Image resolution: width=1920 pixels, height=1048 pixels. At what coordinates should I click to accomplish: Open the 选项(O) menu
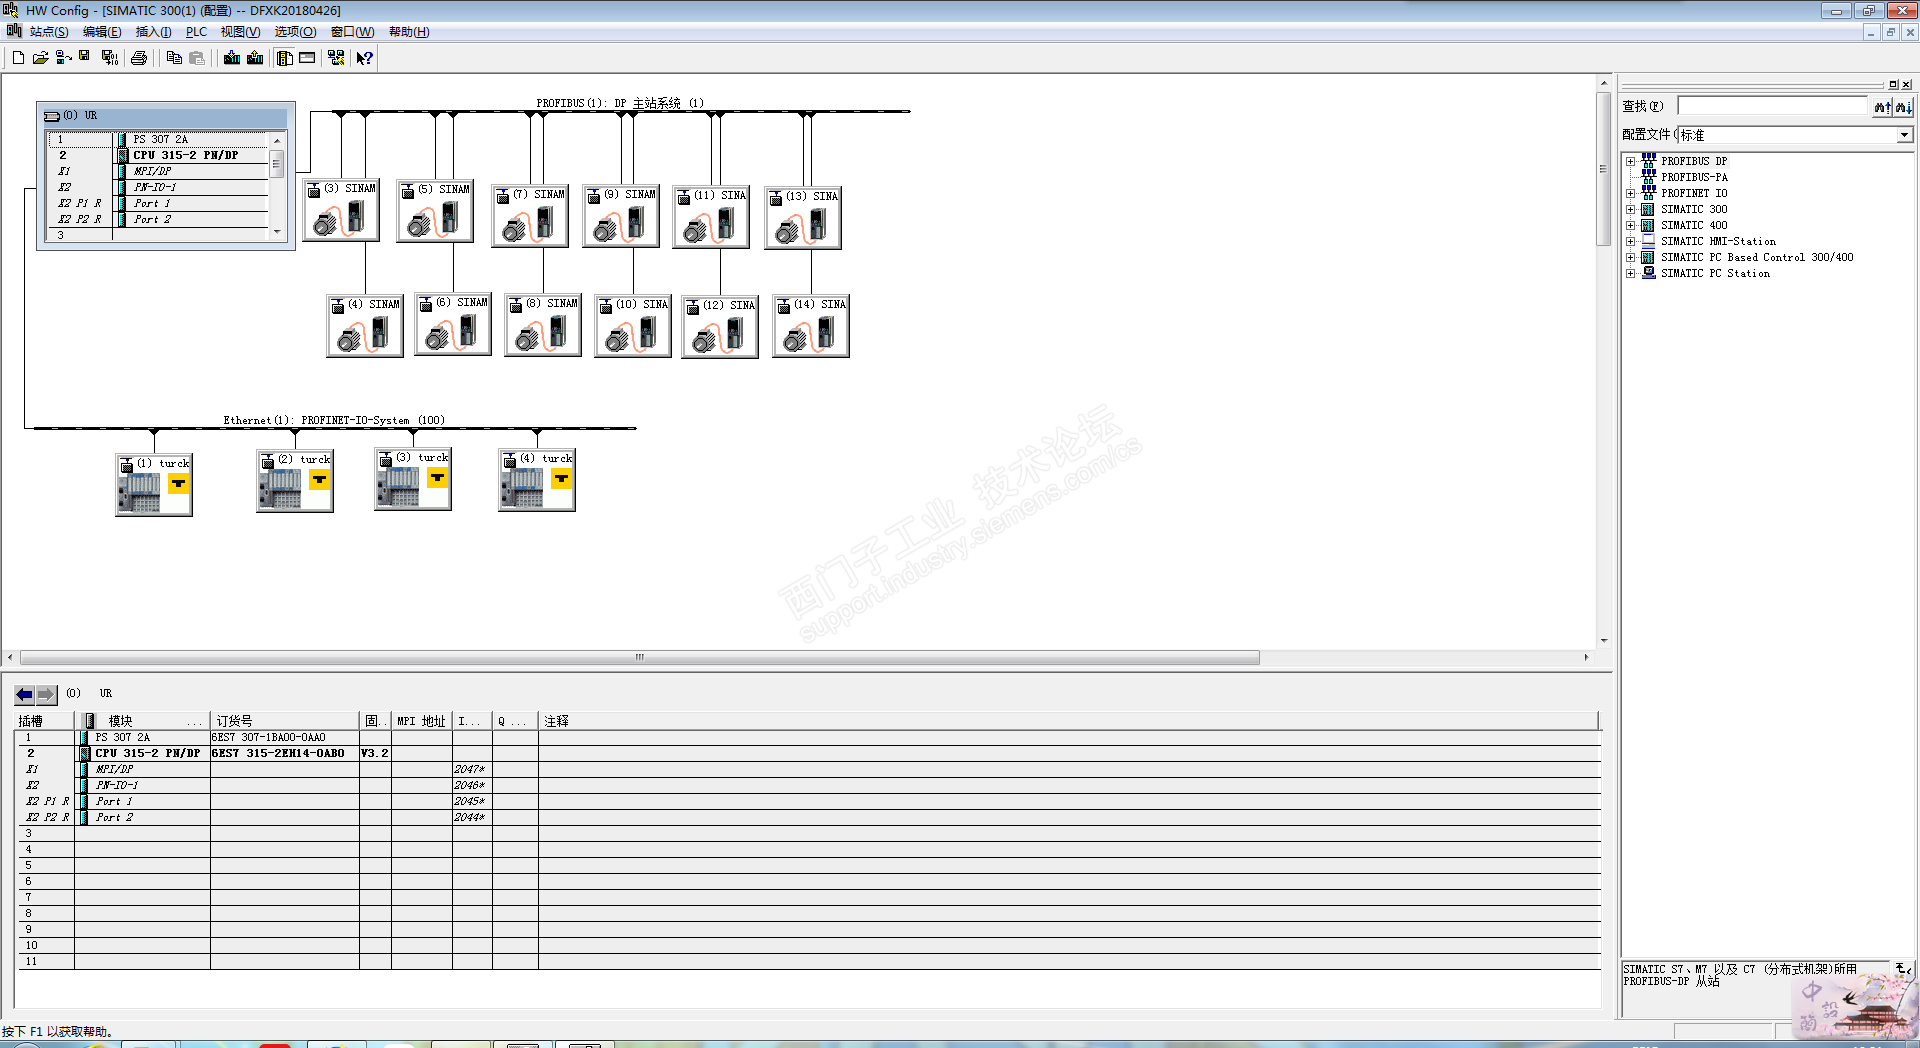click(295, 32)
